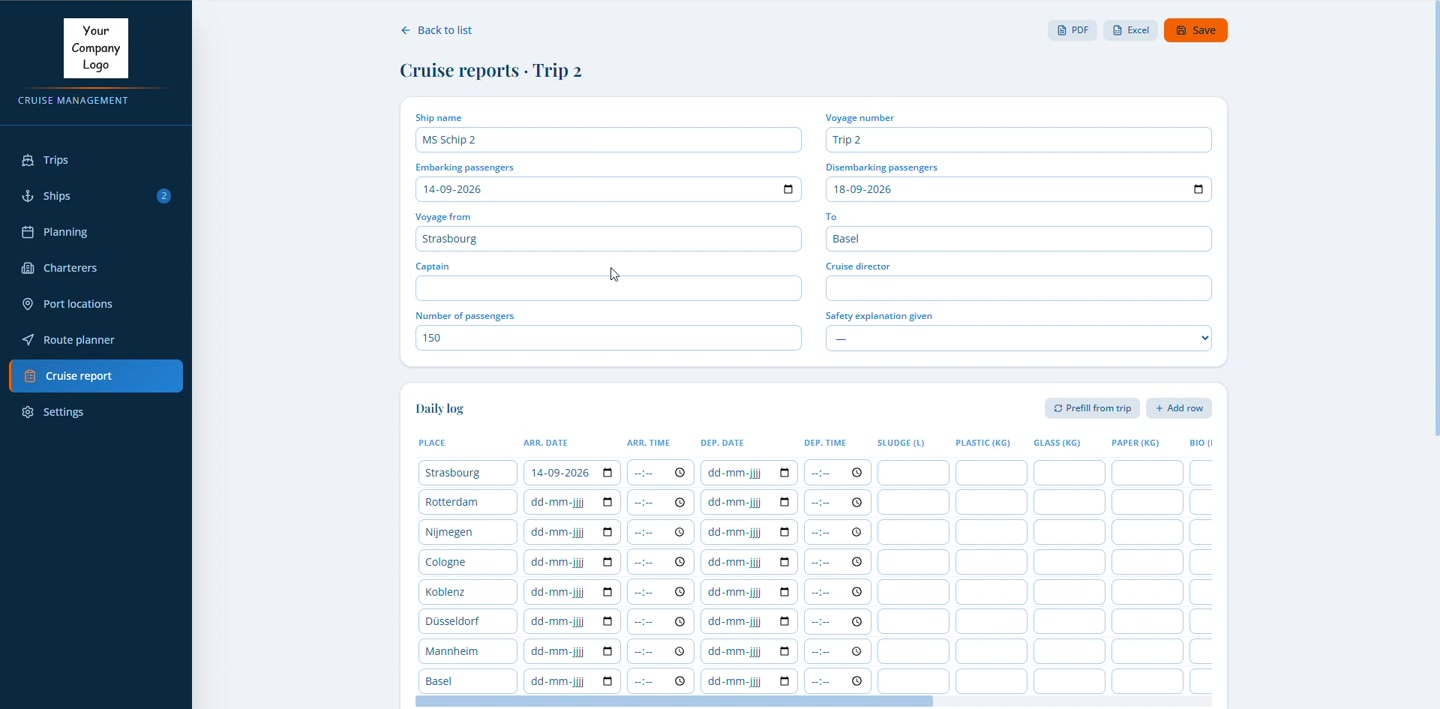Focus the Ship name field
Screen dimensions: 1440x709
click(x=608, y=140)
